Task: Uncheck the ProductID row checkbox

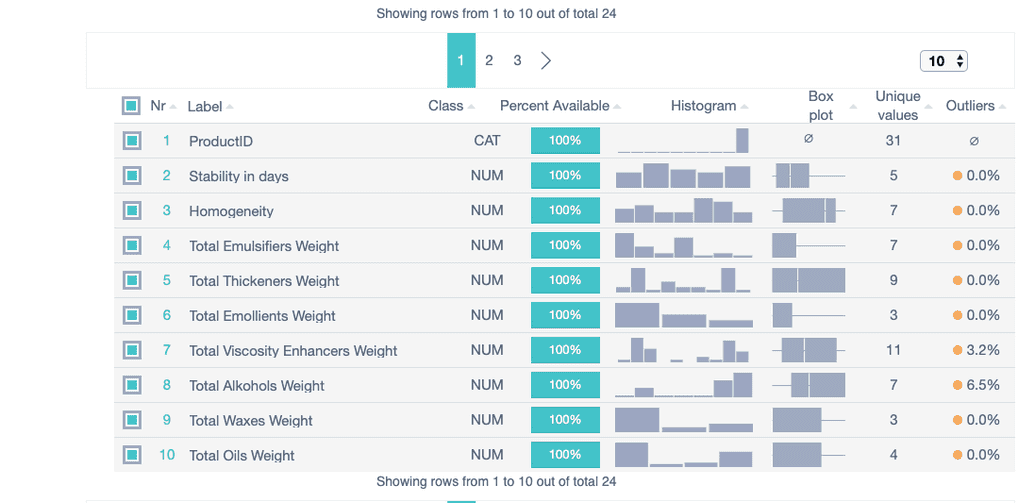Action: (131, 141)
